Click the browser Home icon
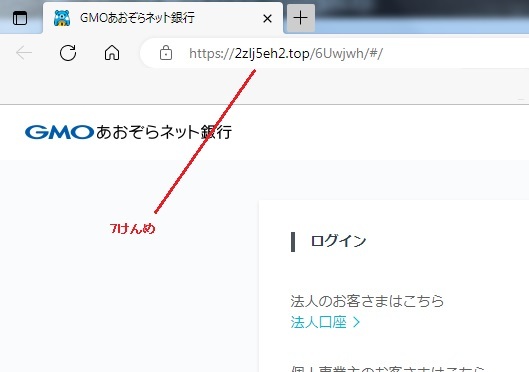529x372 pixels. point(112,53)
